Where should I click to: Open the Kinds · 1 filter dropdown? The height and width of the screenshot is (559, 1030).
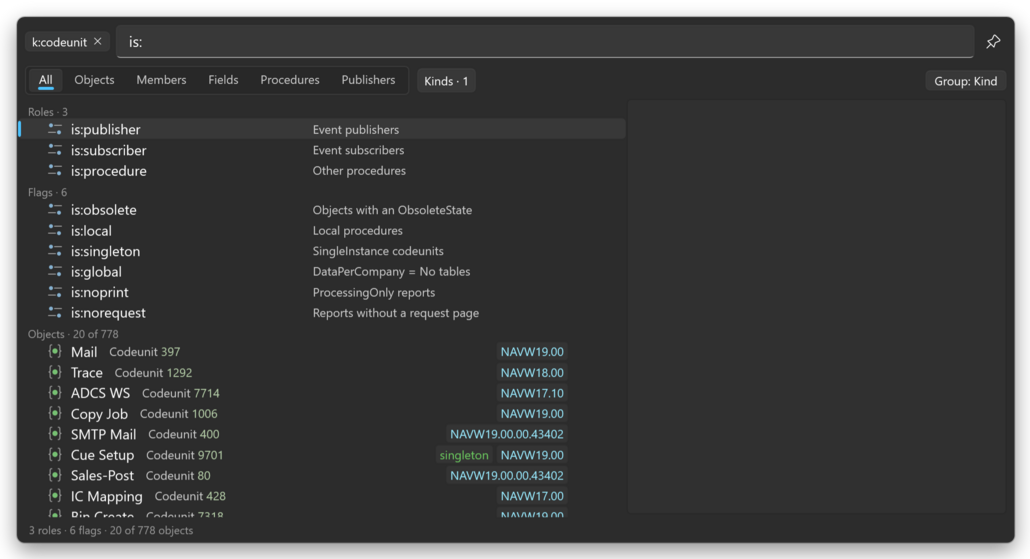click(446, 81)
